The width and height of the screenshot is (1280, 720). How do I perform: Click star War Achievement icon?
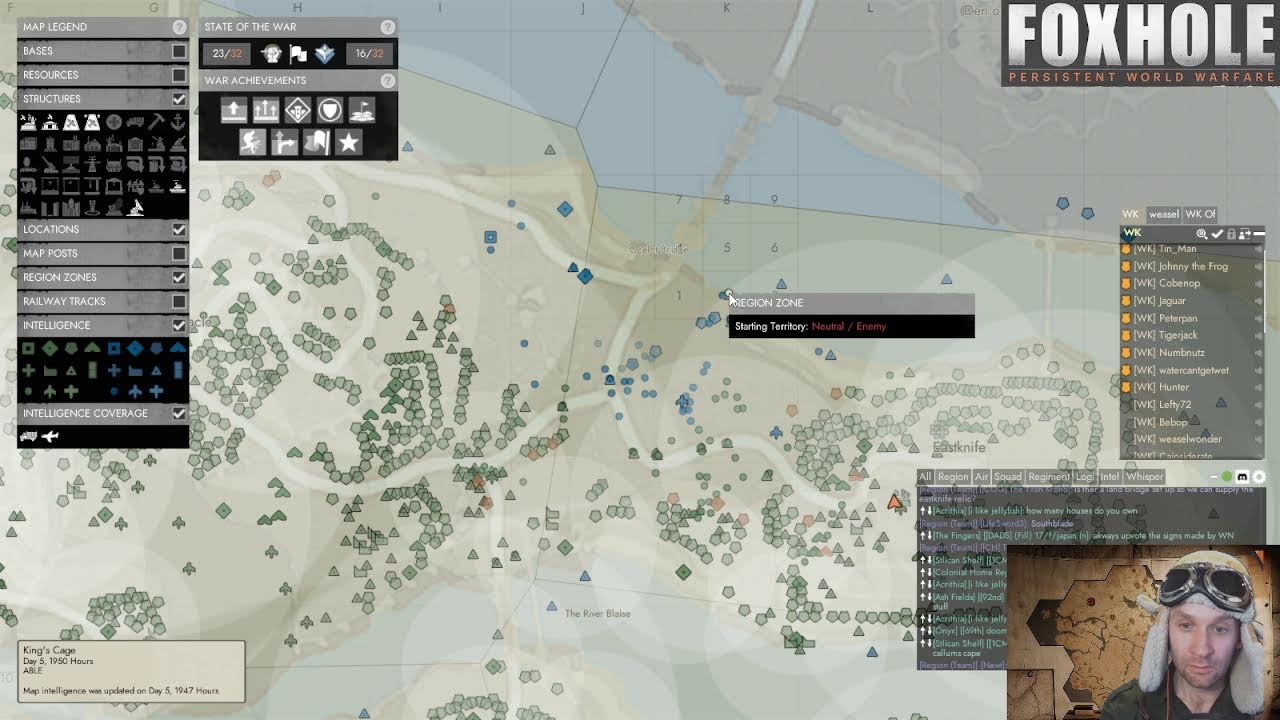pos(348,143)
